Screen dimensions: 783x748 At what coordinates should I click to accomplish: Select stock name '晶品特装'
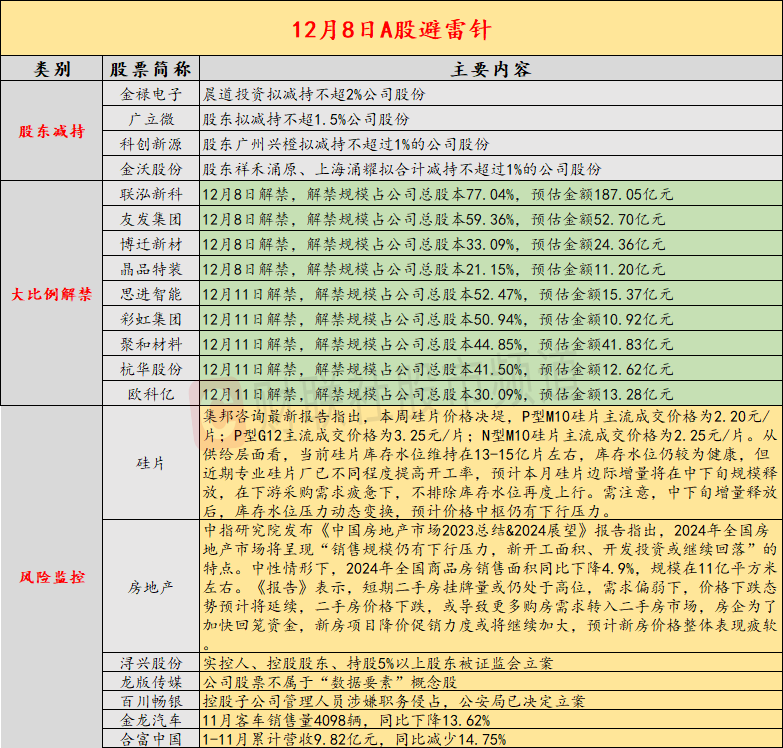pos(151,269)
